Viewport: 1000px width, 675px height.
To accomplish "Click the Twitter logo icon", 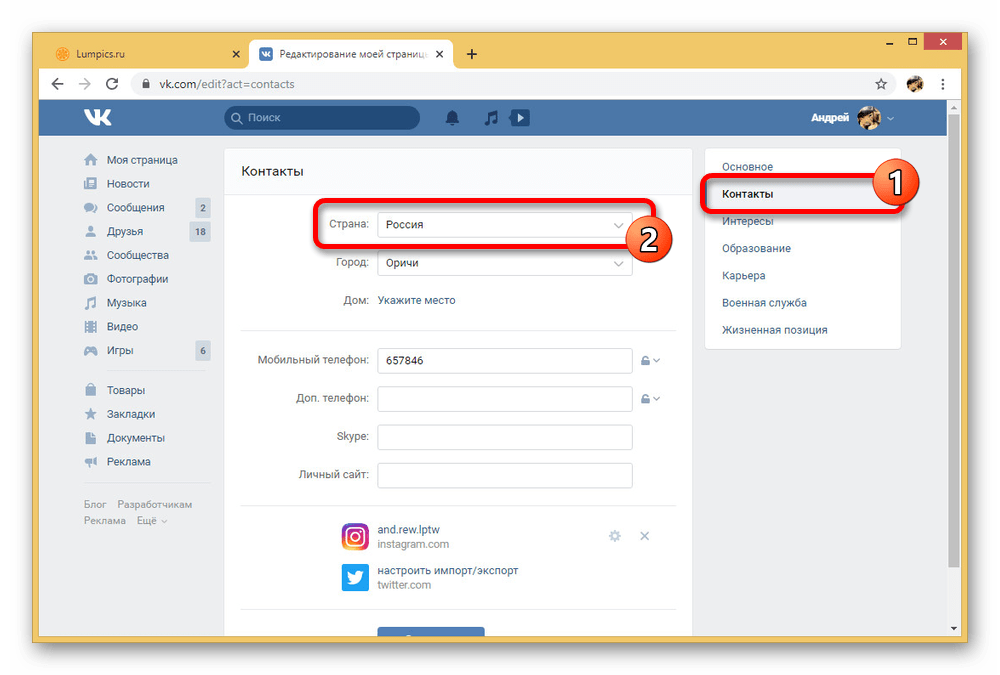I will point(355,577).
